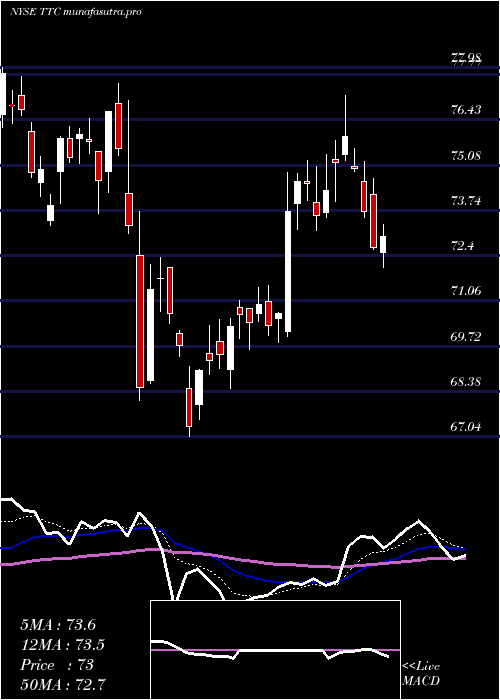Click the <<Live MACD label
Image resolution: width=500 pixels, height=700 pixels.
point(421,674)
